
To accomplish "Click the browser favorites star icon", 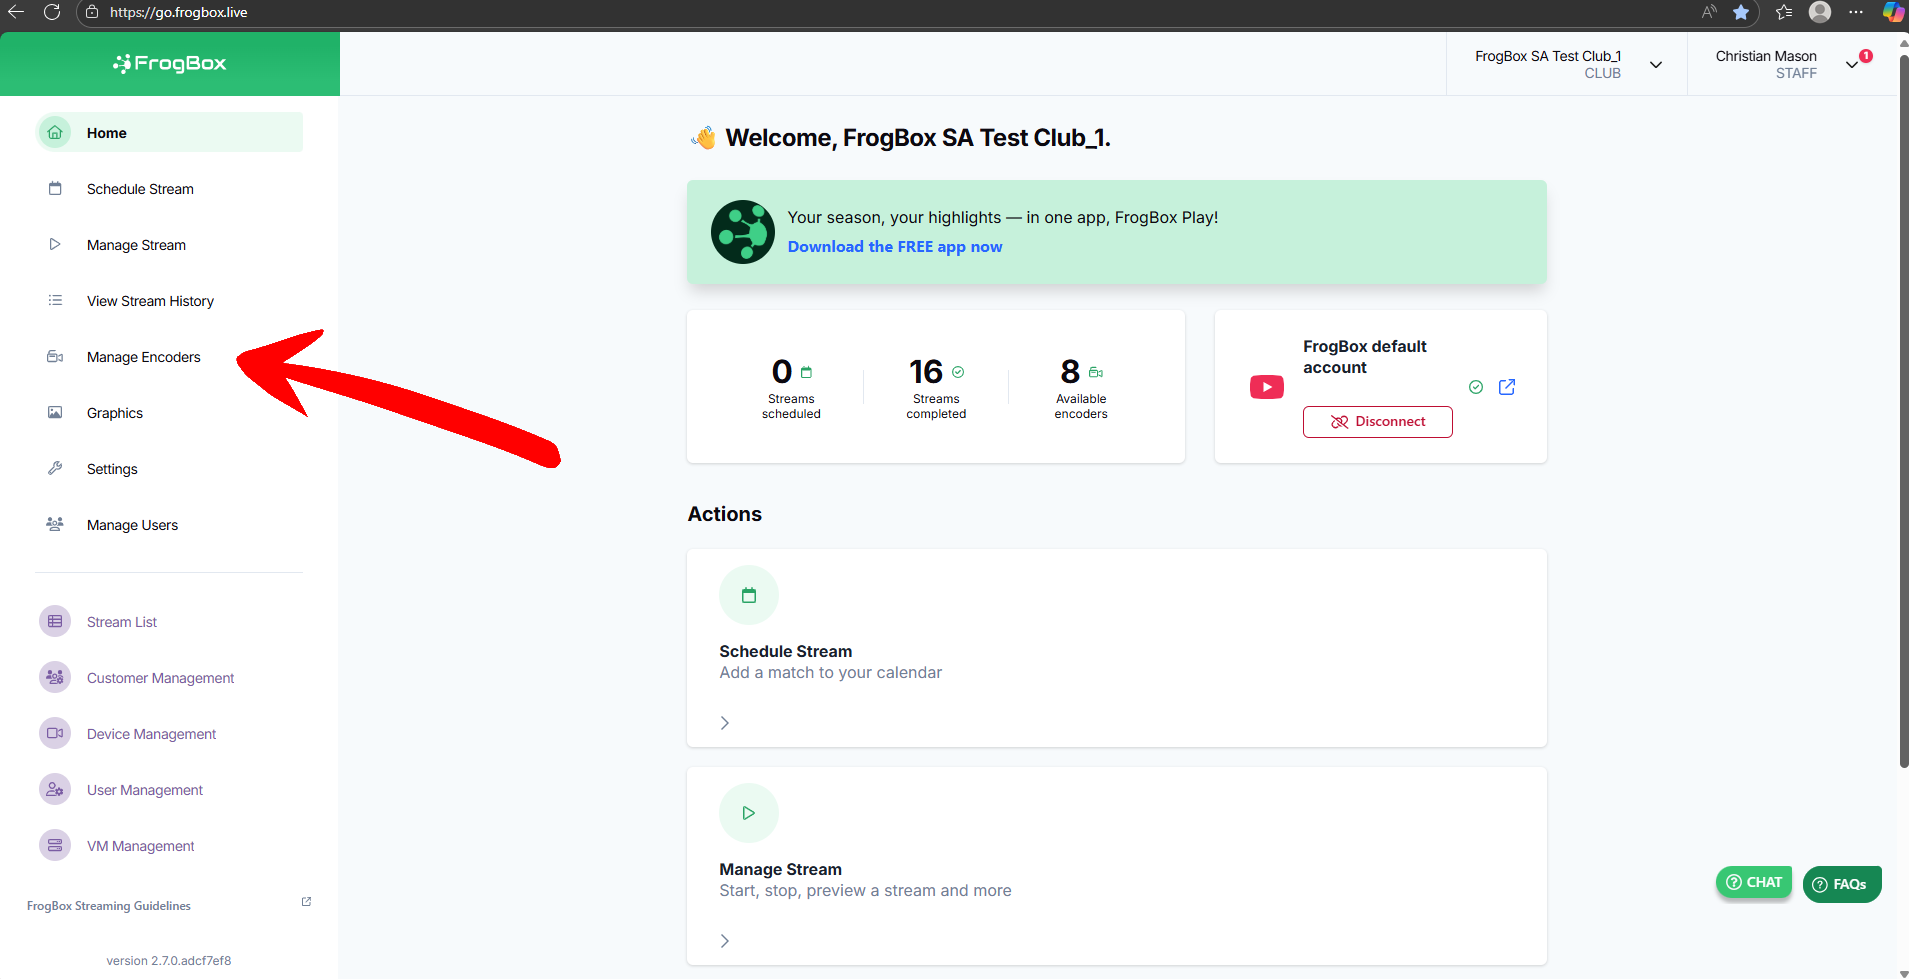I will [1741, 12].
